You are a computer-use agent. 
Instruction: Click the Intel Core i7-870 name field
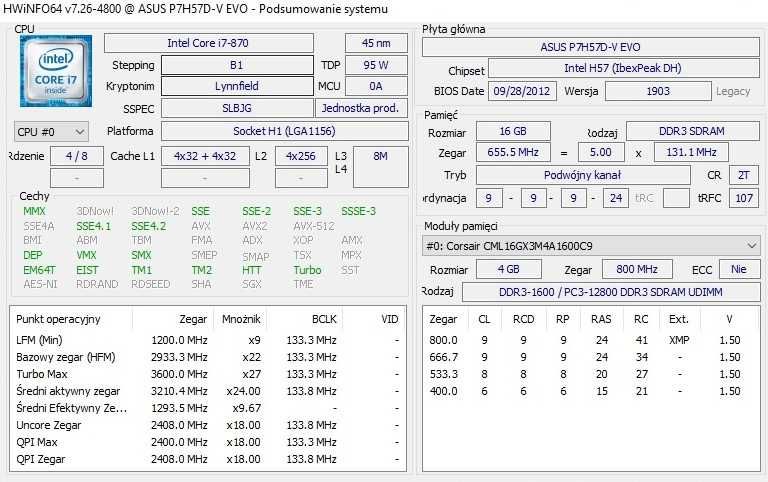click(209, 43)
